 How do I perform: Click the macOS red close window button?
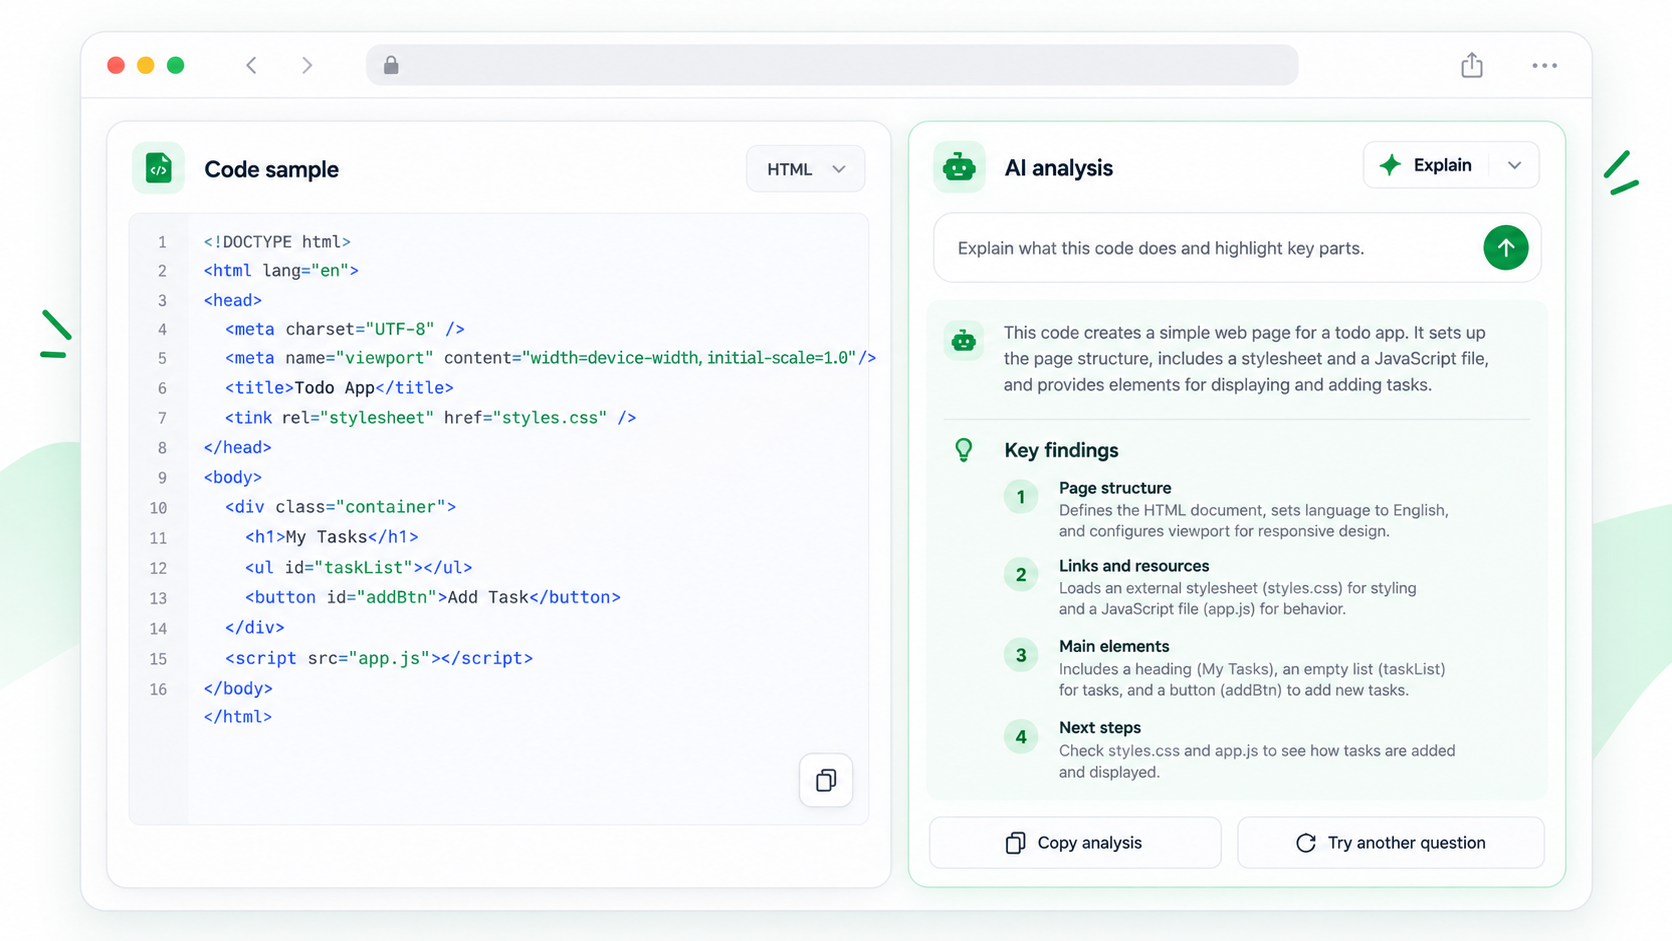(x=116, y=65)
